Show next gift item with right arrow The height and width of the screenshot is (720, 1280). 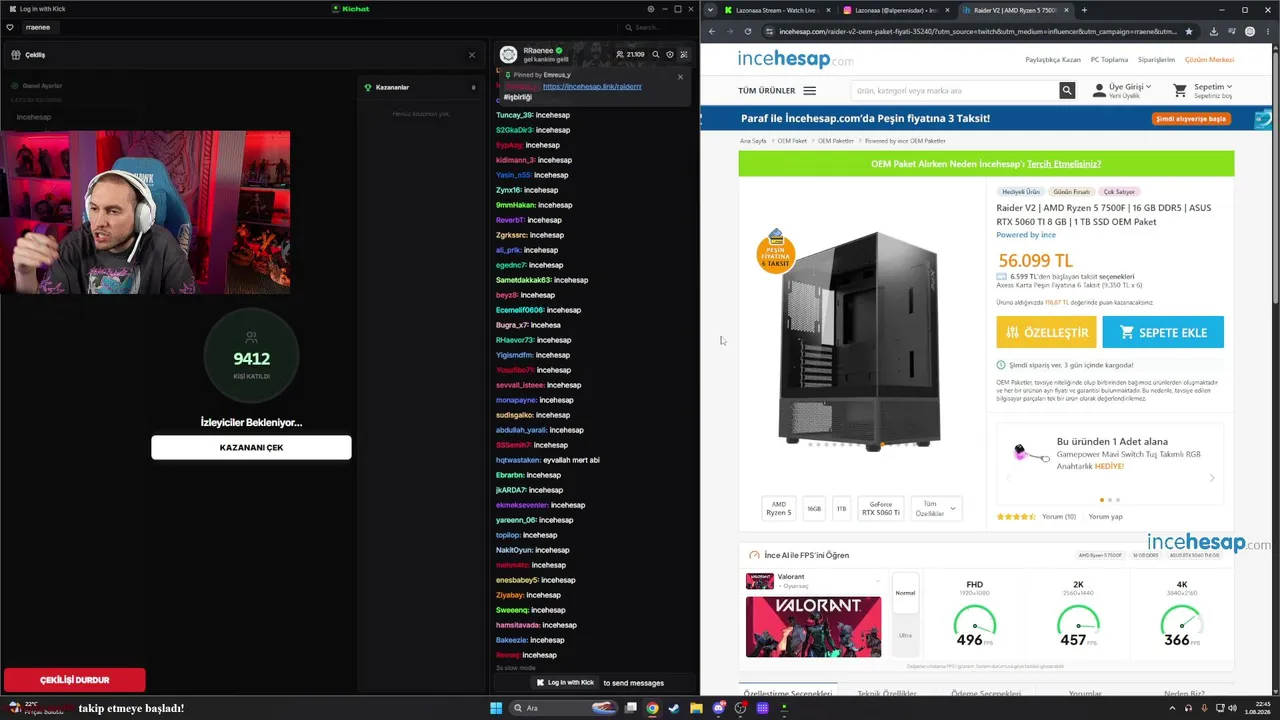coord(1212,478)
